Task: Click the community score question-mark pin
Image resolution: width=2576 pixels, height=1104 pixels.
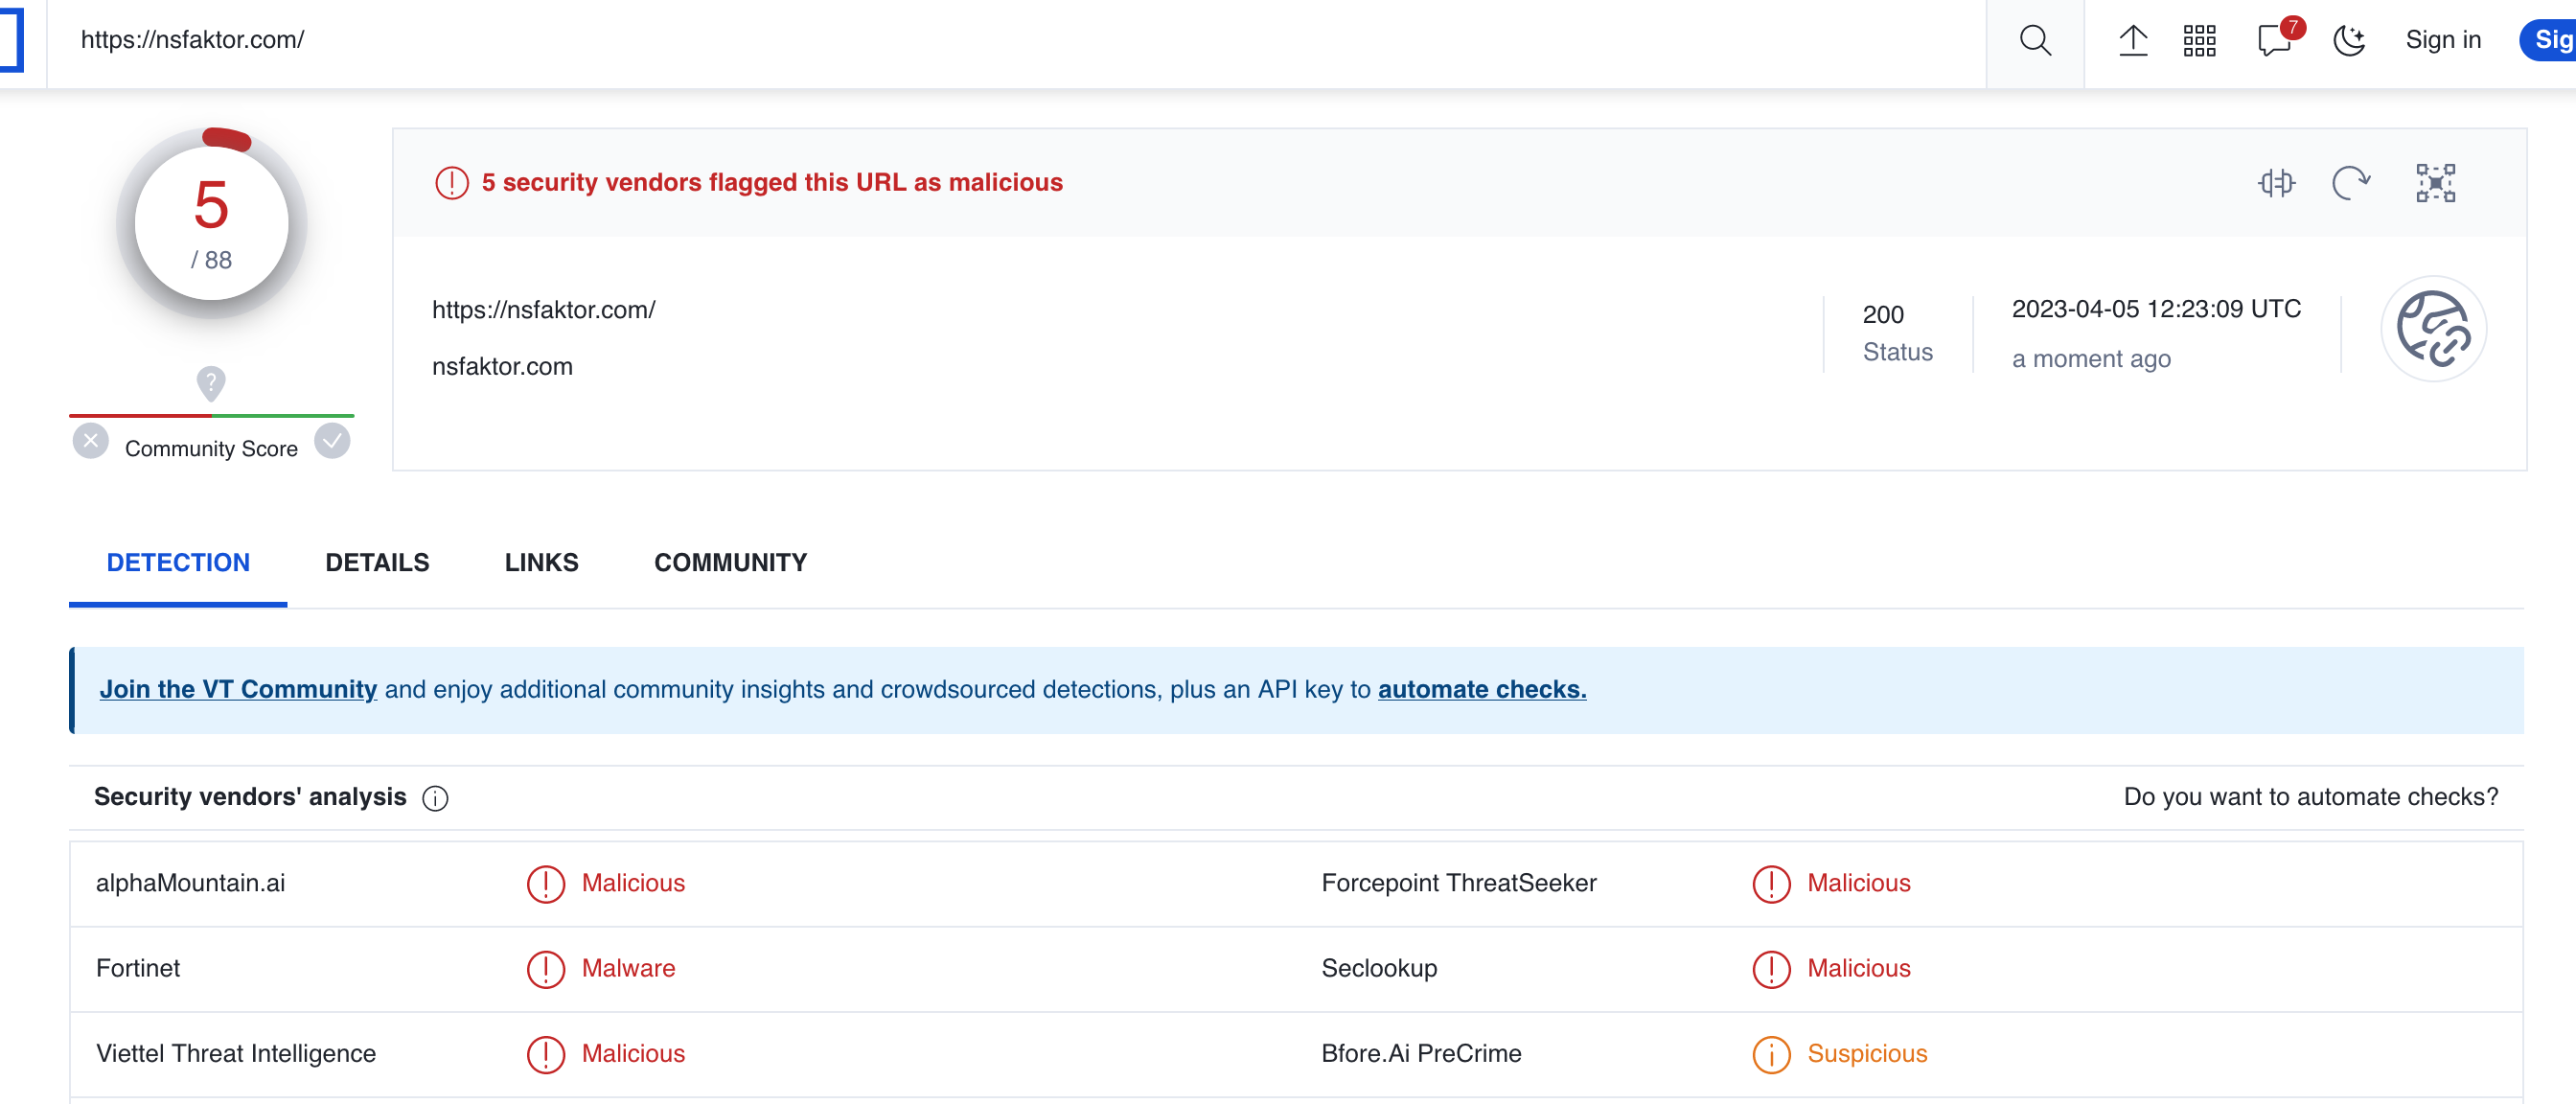Action: pos(211,383)
